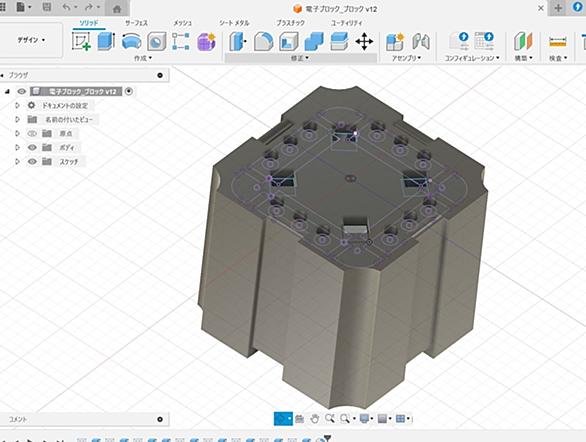586x442 pixels.
Task: Select the Hole tool
Action: point(157,41)
